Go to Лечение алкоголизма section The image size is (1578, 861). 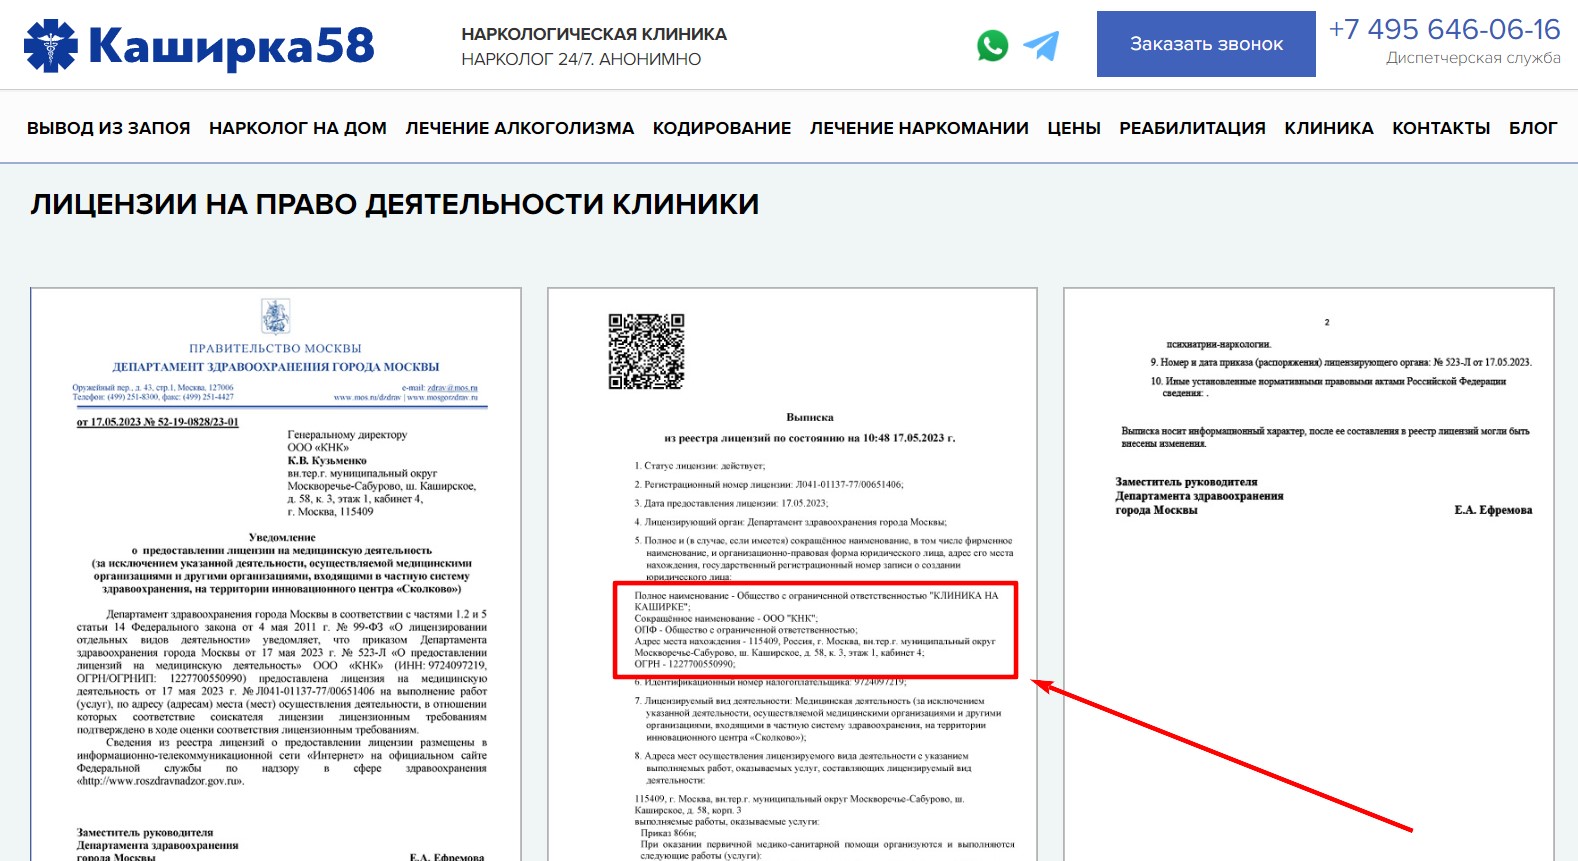[x=519, y=128]
